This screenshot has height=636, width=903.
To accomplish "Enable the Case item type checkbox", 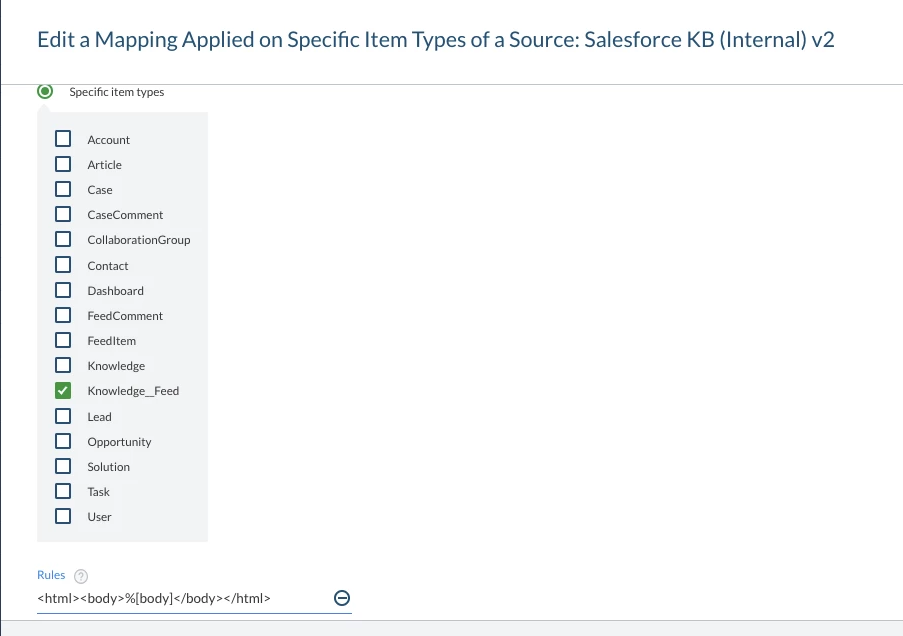I will pyautogui.click(x=63, y=188).
